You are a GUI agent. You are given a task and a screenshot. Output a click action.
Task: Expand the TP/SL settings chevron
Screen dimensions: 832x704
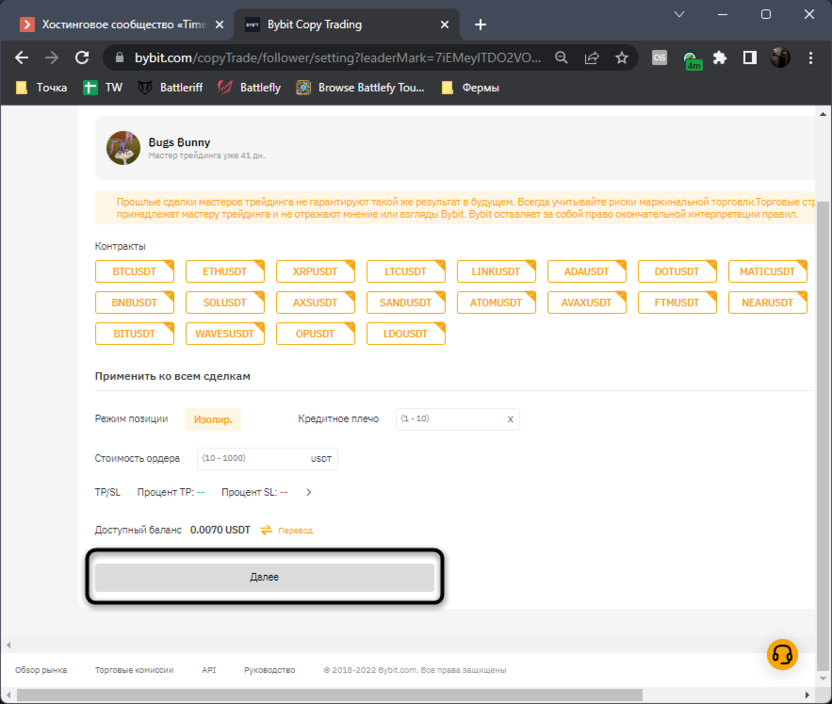click(309, 492)
